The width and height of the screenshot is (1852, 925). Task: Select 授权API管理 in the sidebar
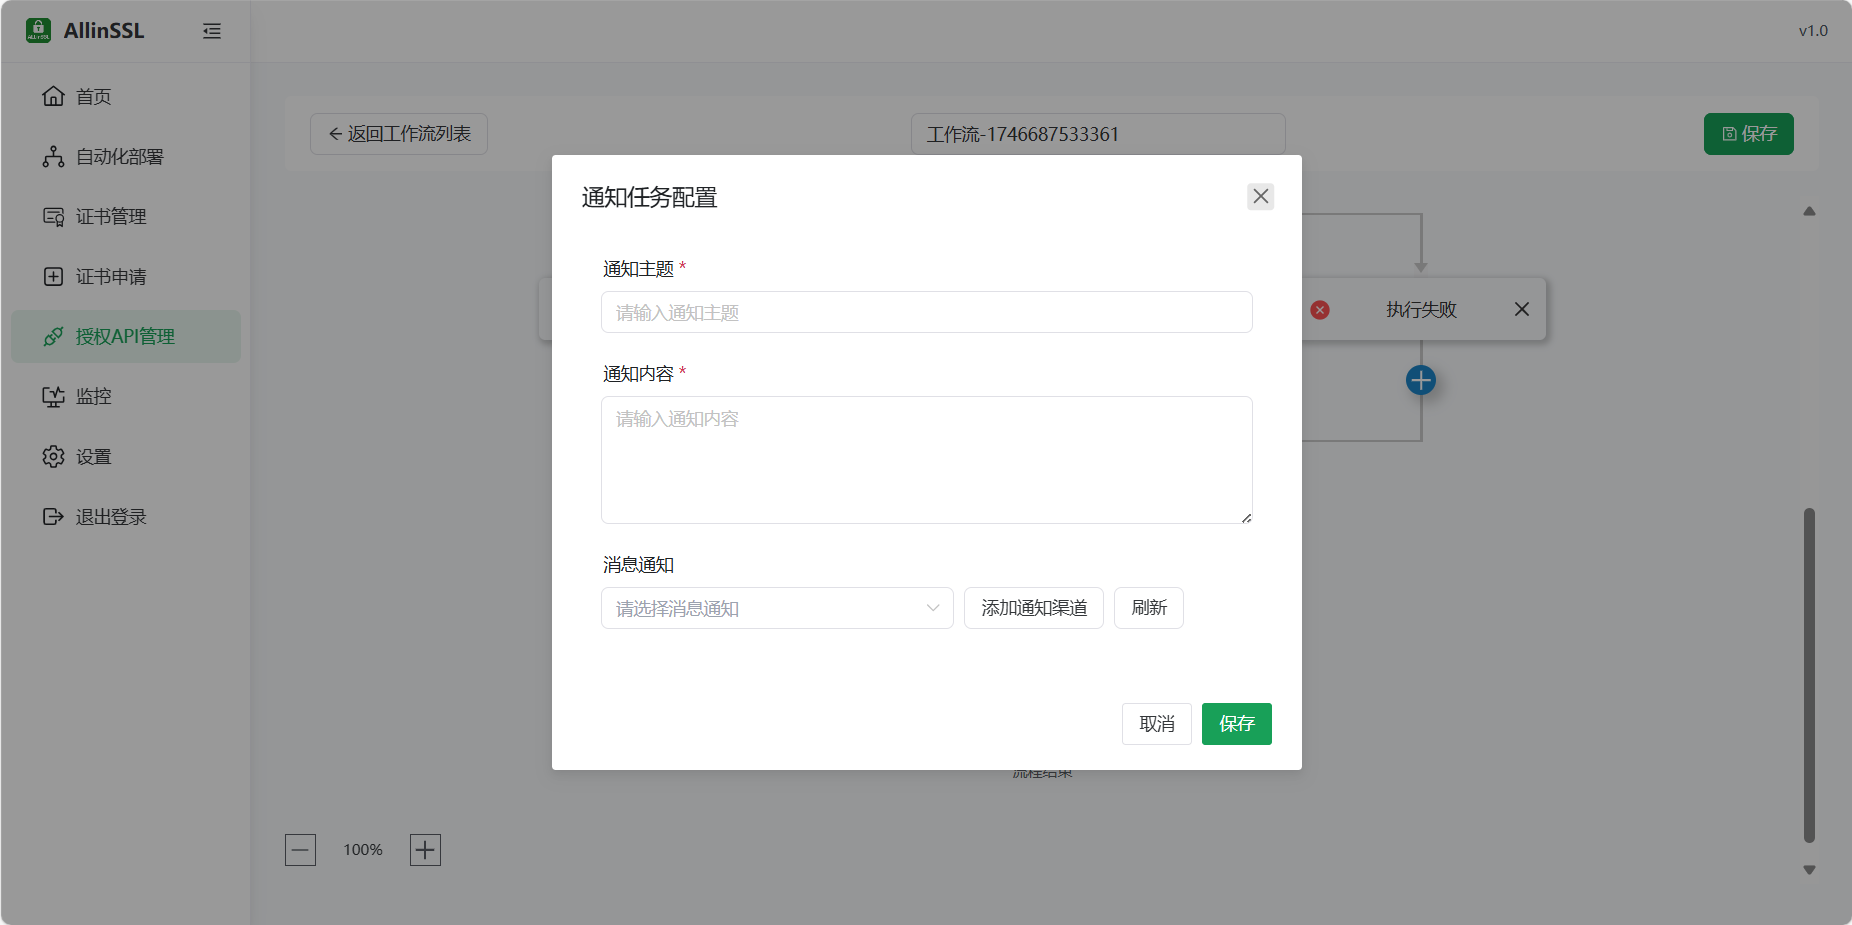click(123, 336)
